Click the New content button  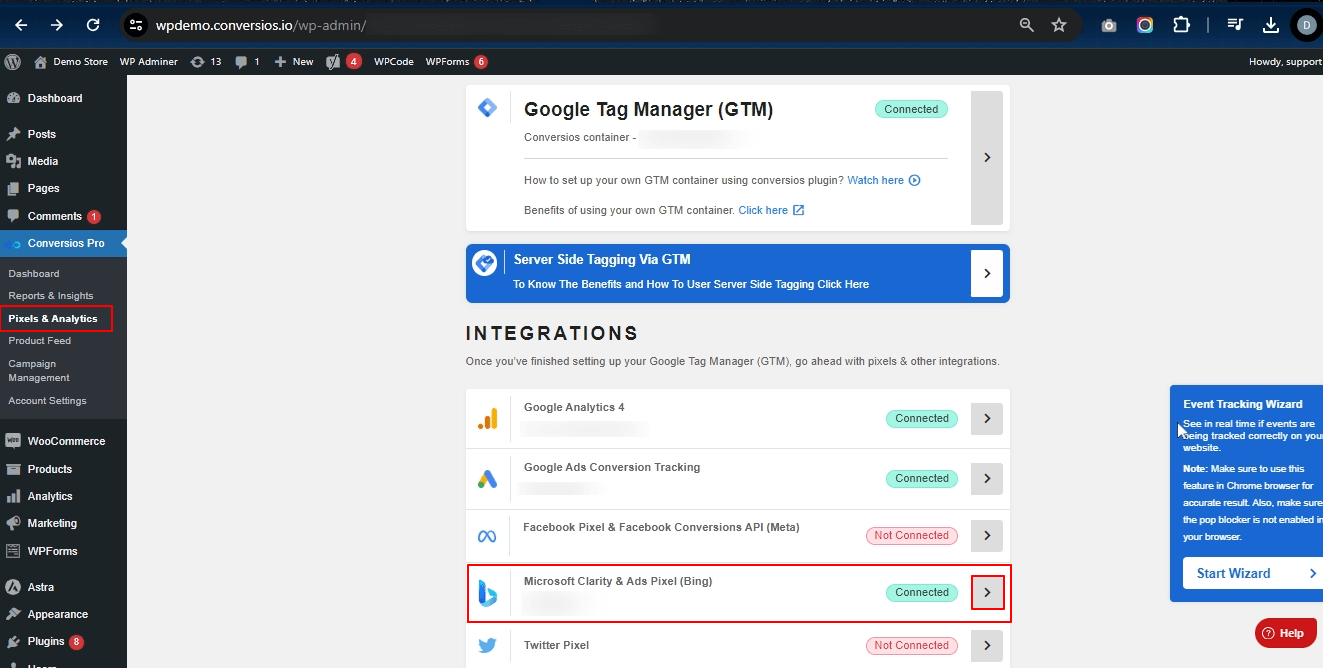click(x=293, y=61)
